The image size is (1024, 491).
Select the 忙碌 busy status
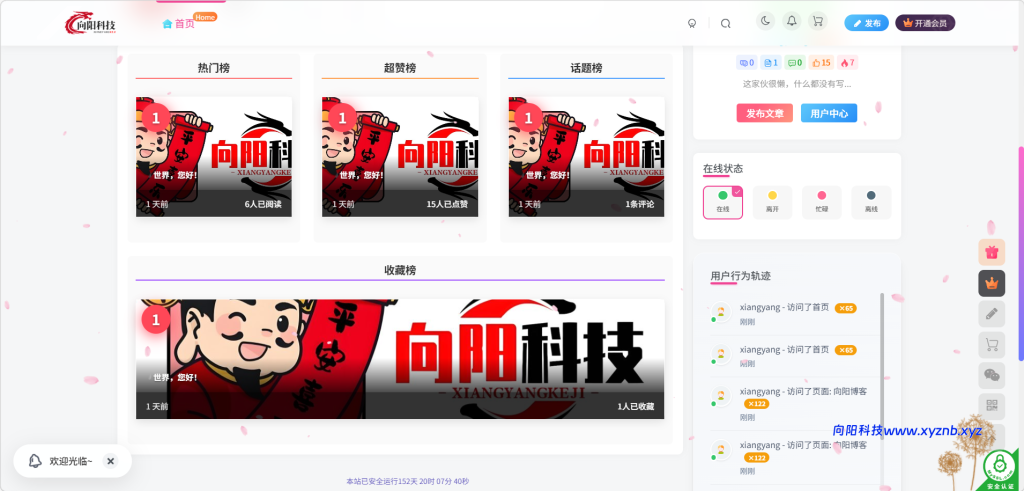point(822,202)
